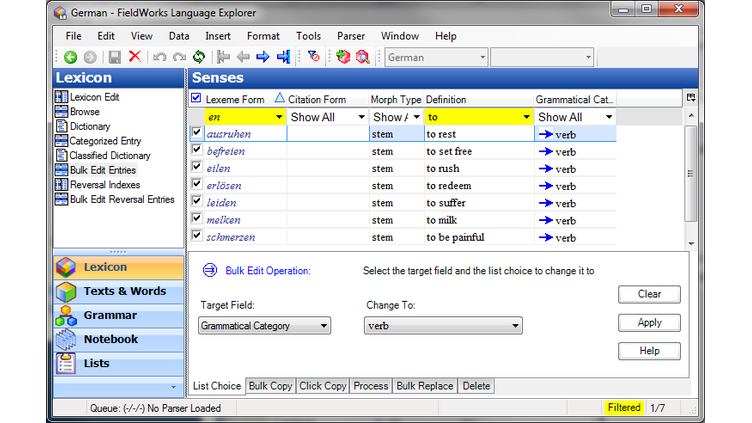752x423 pixels.
Task: Switch to the Process tab
Action: point(370,386)
